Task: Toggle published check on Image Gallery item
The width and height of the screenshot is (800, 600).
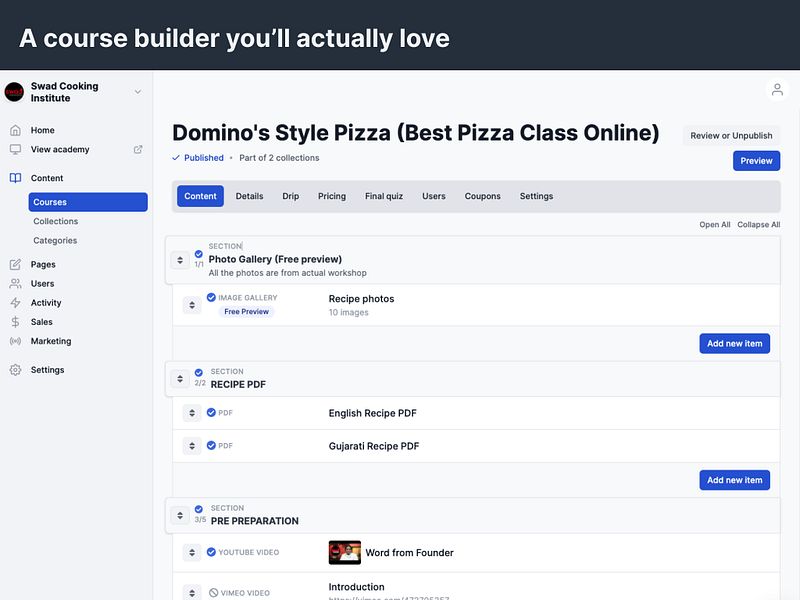Action: [x=211, y=297]
